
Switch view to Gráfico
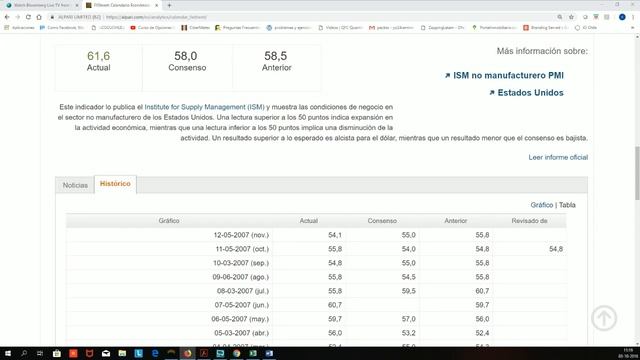tap(542, 205)
